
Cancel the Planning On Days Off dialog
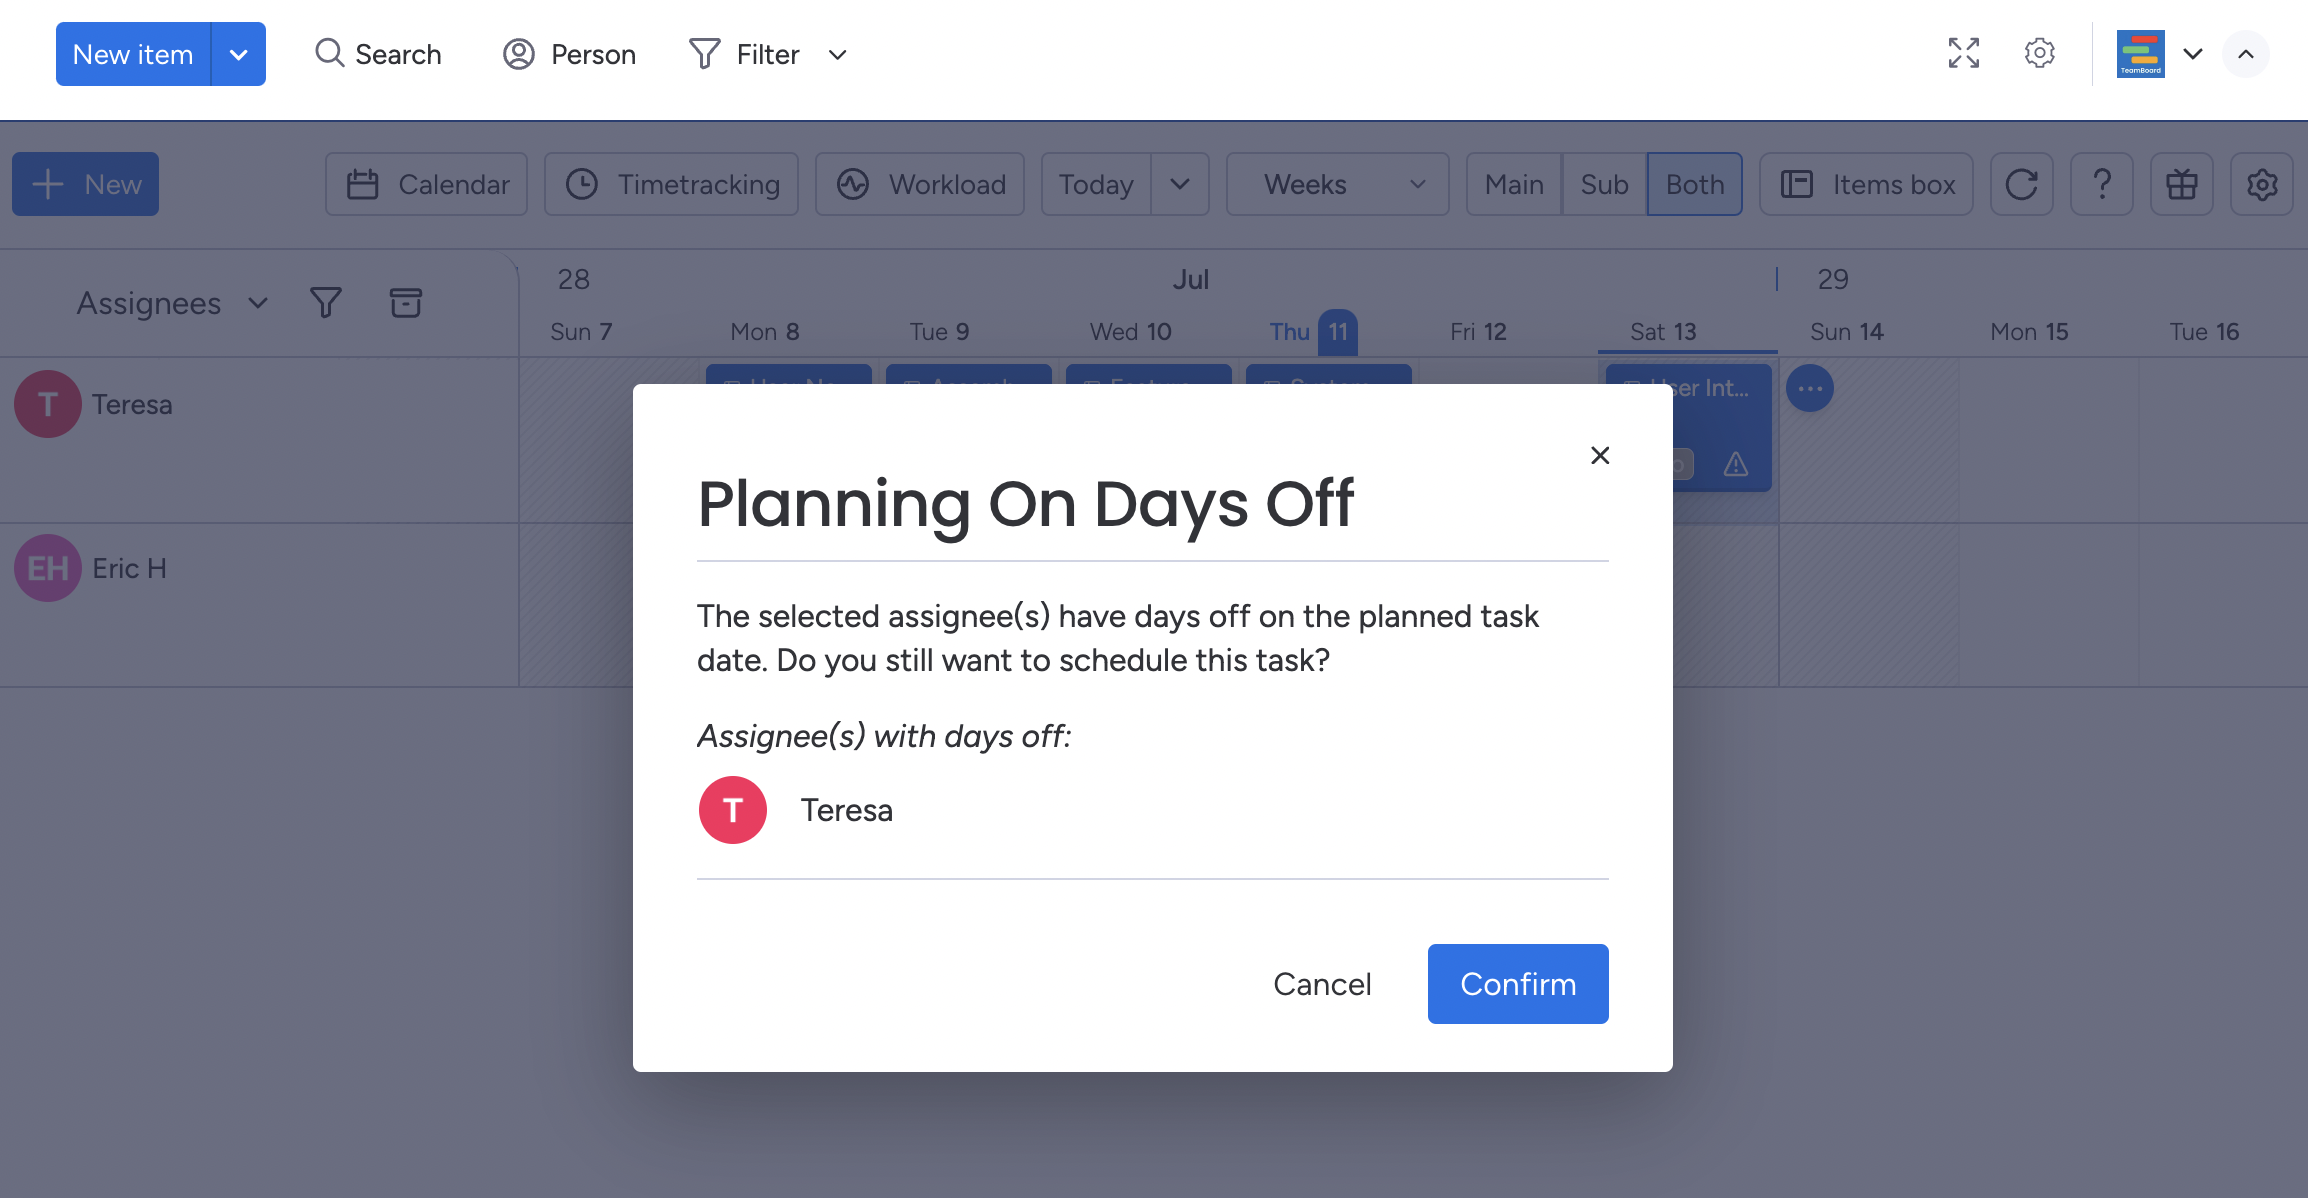pos(1322,983)
